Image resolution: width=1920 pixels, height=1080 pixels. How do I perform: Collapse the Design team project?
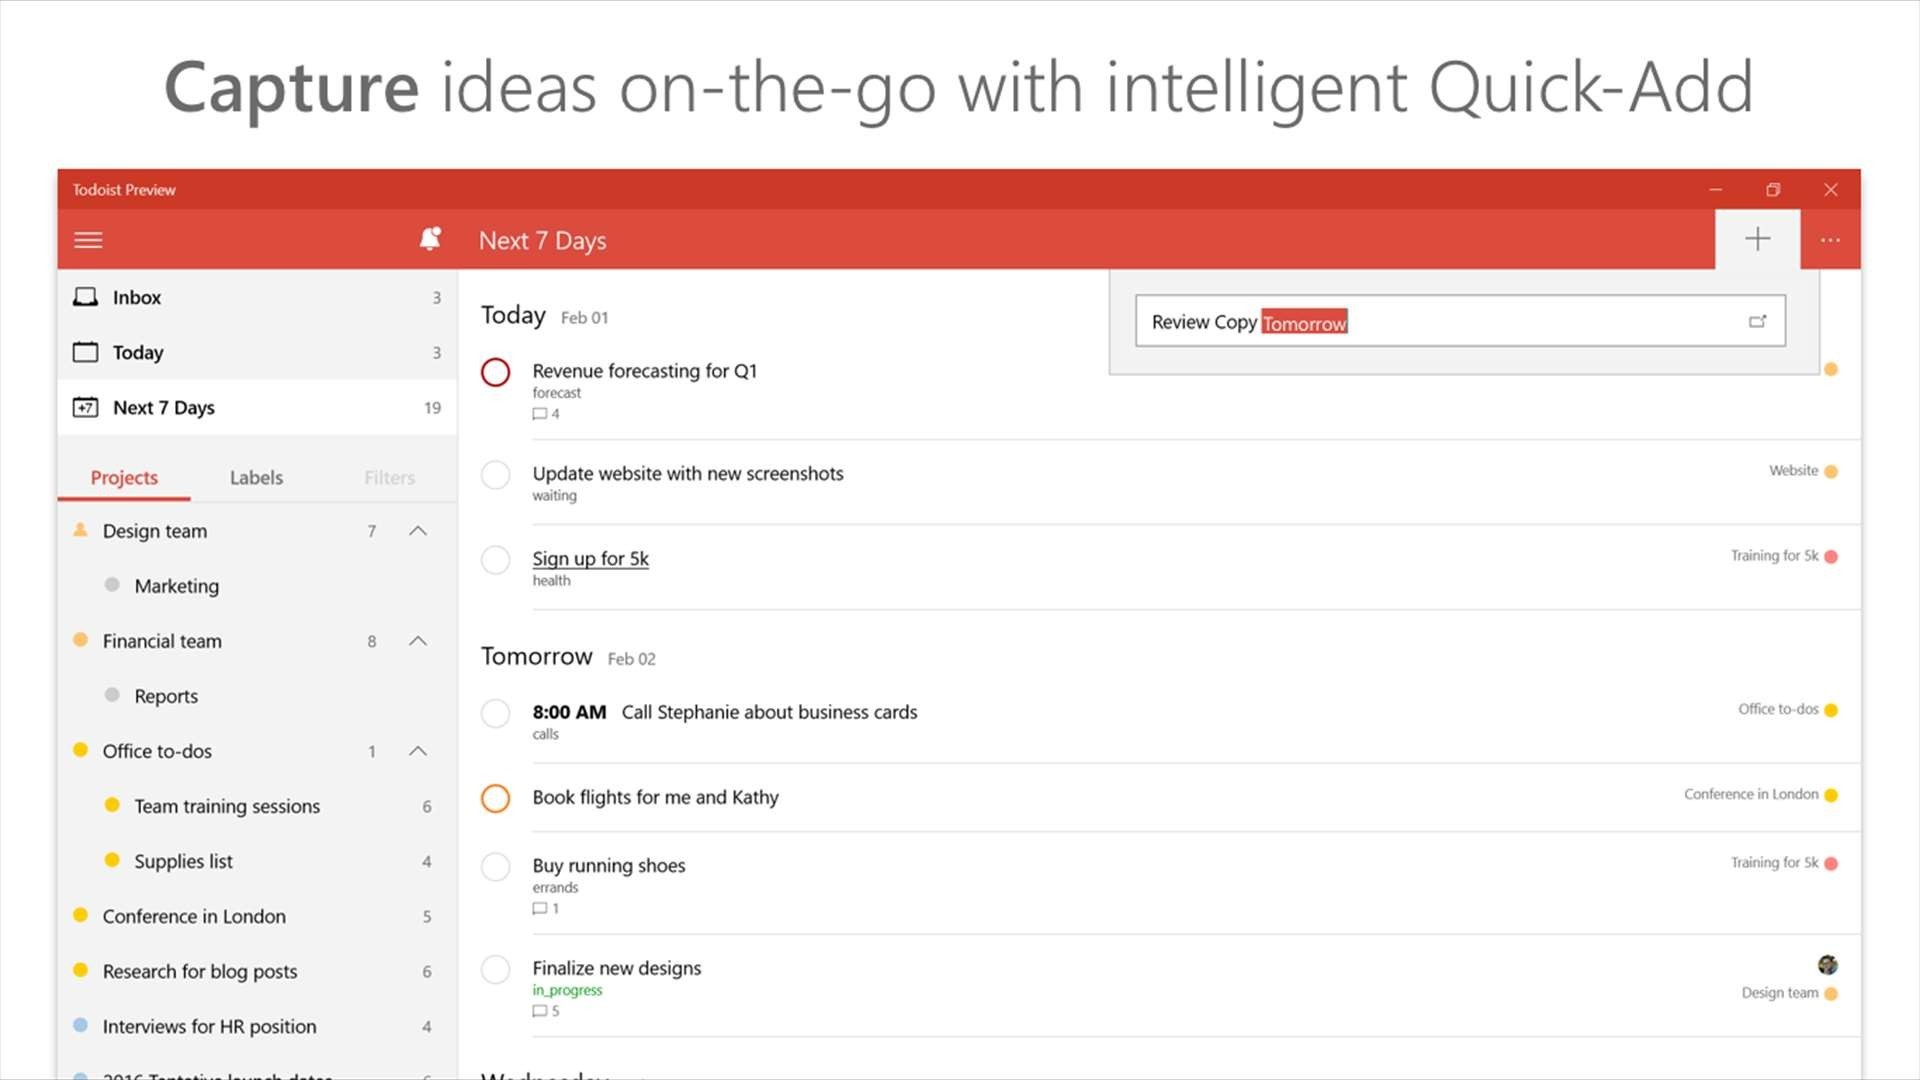(x=418, y=531)
